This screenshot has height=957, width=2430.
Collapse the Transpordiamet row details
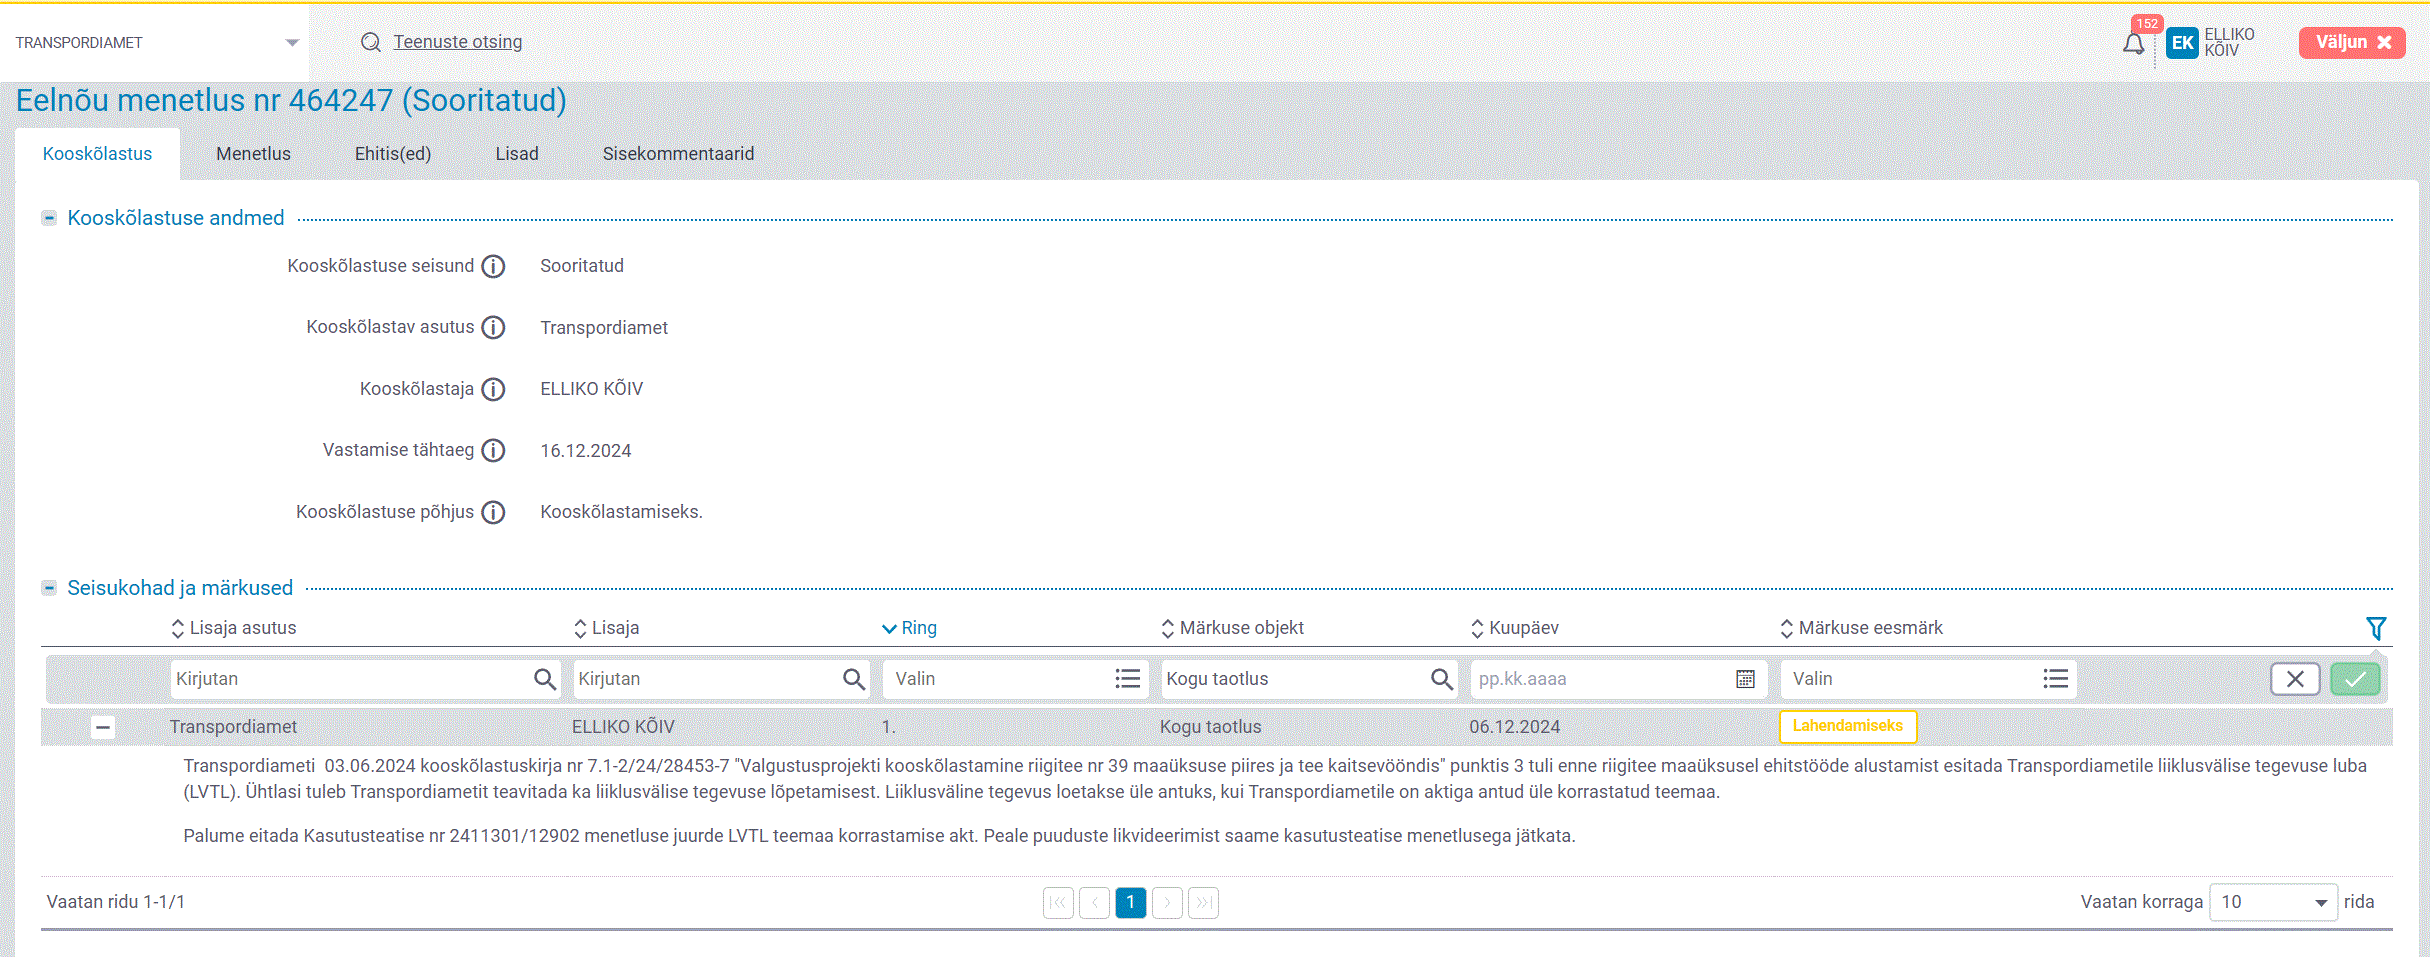[x=103, y=728]
